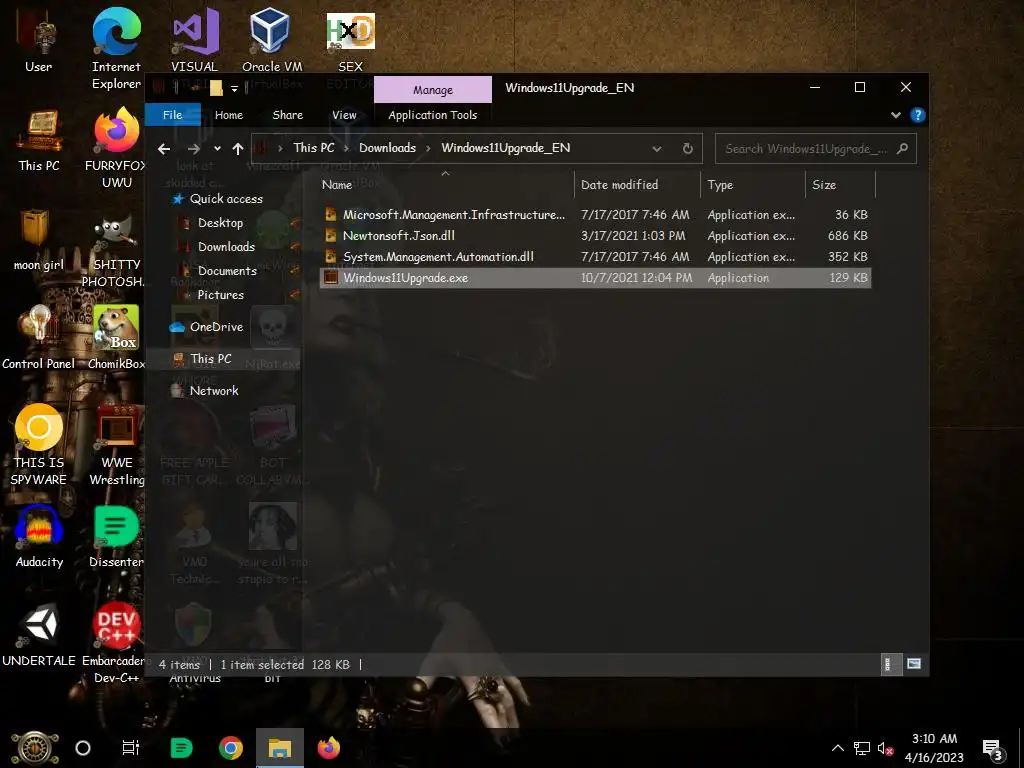Image resolution: width=1024 pixels, height=768 pixels.
Task: Select Newtonsoft.Json.dll file
Action: click(x=595, y=236)
